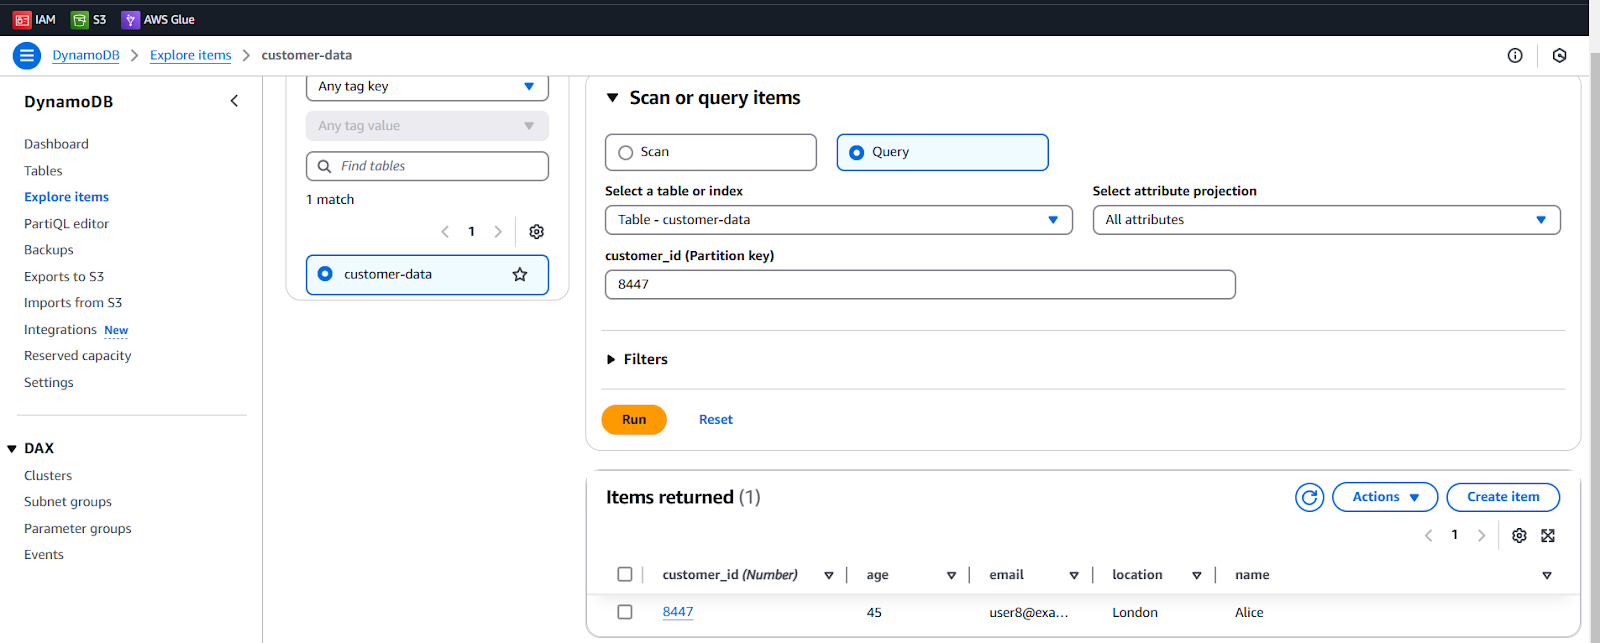Refresh the items returned list
This screenshot has height=643, width=1600.
[1310, 497]
